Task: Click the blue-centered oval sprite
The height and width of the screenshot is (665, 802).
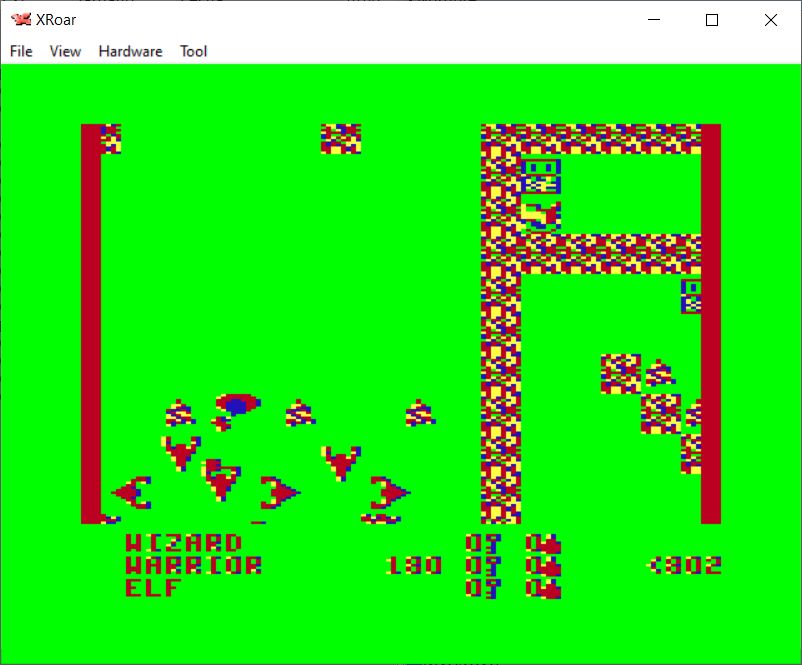Action: 238,404
